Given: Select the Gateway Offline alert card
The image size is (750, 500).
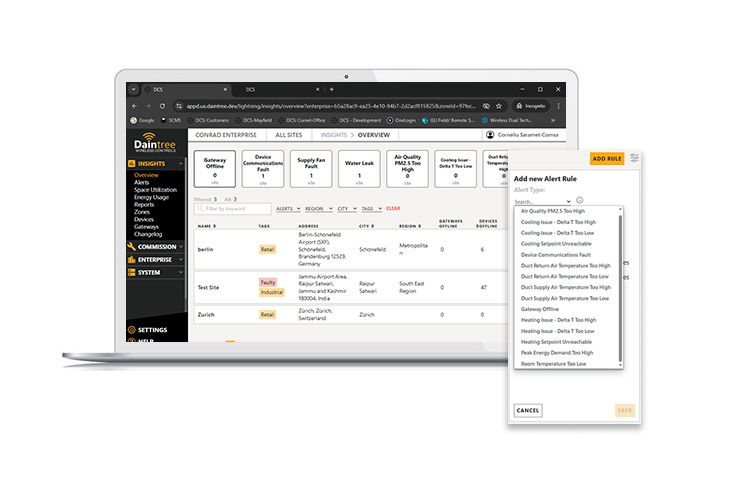Looking at the screenshot, I should 215,169.
